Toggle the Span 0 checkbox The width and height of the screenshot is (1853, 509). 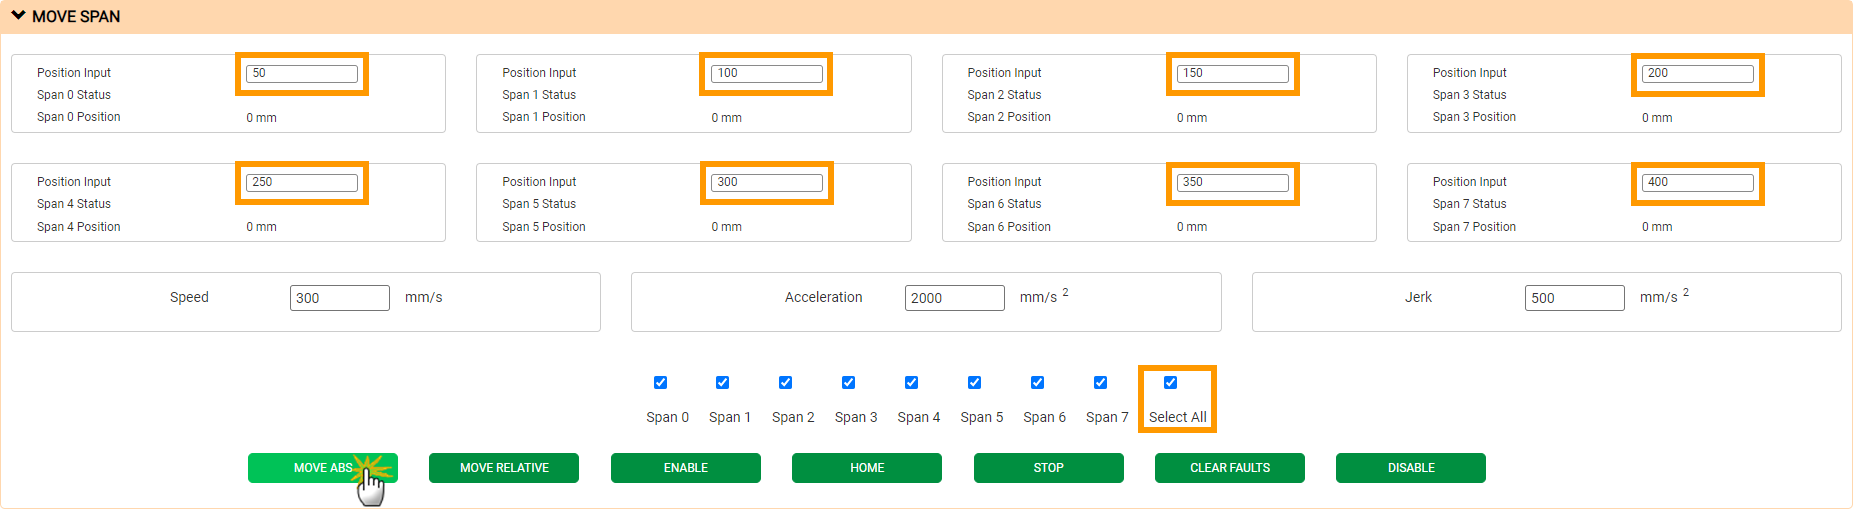tap(660, 383)
